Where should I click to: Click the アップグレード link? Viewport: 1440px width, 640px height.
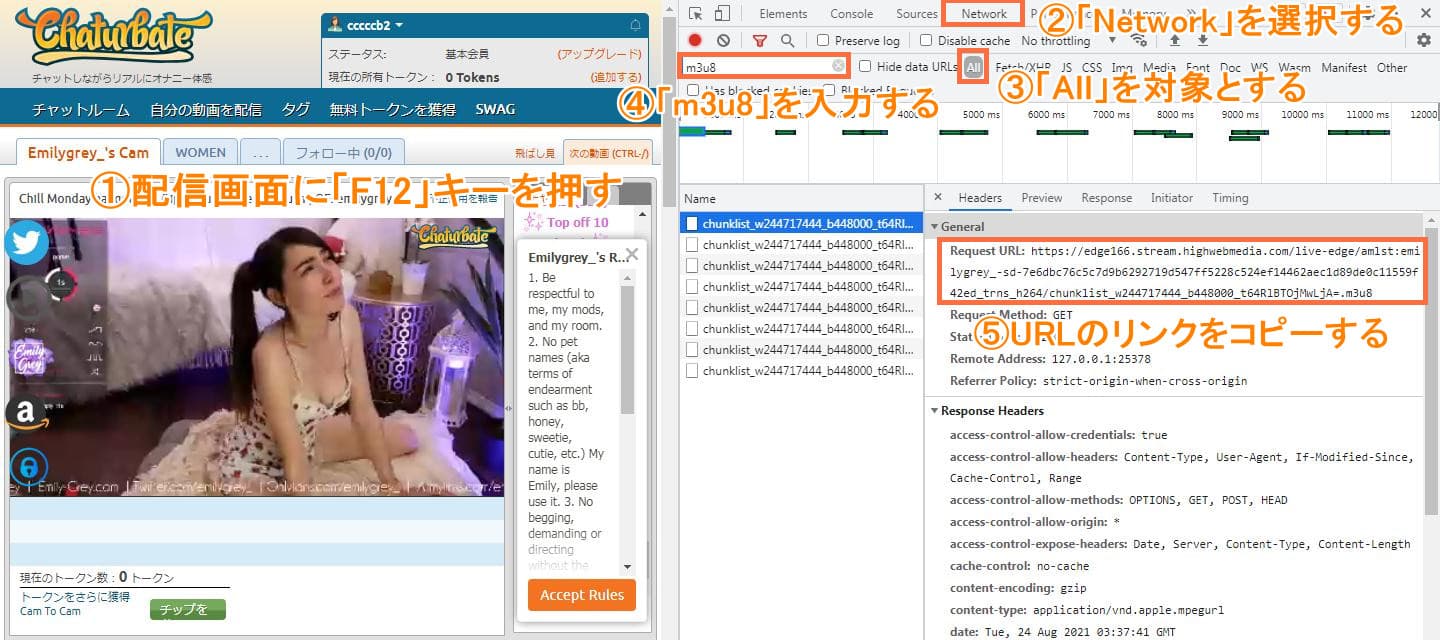tap(599, 54)
